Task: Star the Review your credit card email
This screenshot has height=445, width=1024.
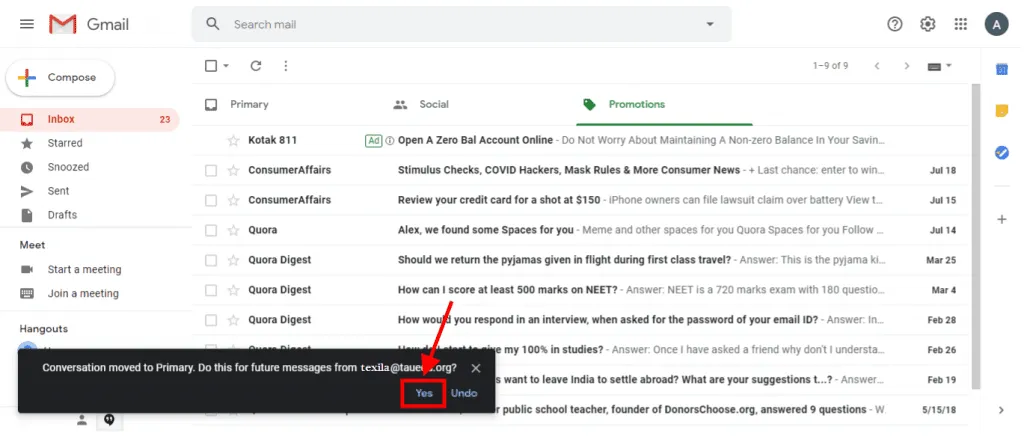Action: pyautogui.click(x=233, y=201)
